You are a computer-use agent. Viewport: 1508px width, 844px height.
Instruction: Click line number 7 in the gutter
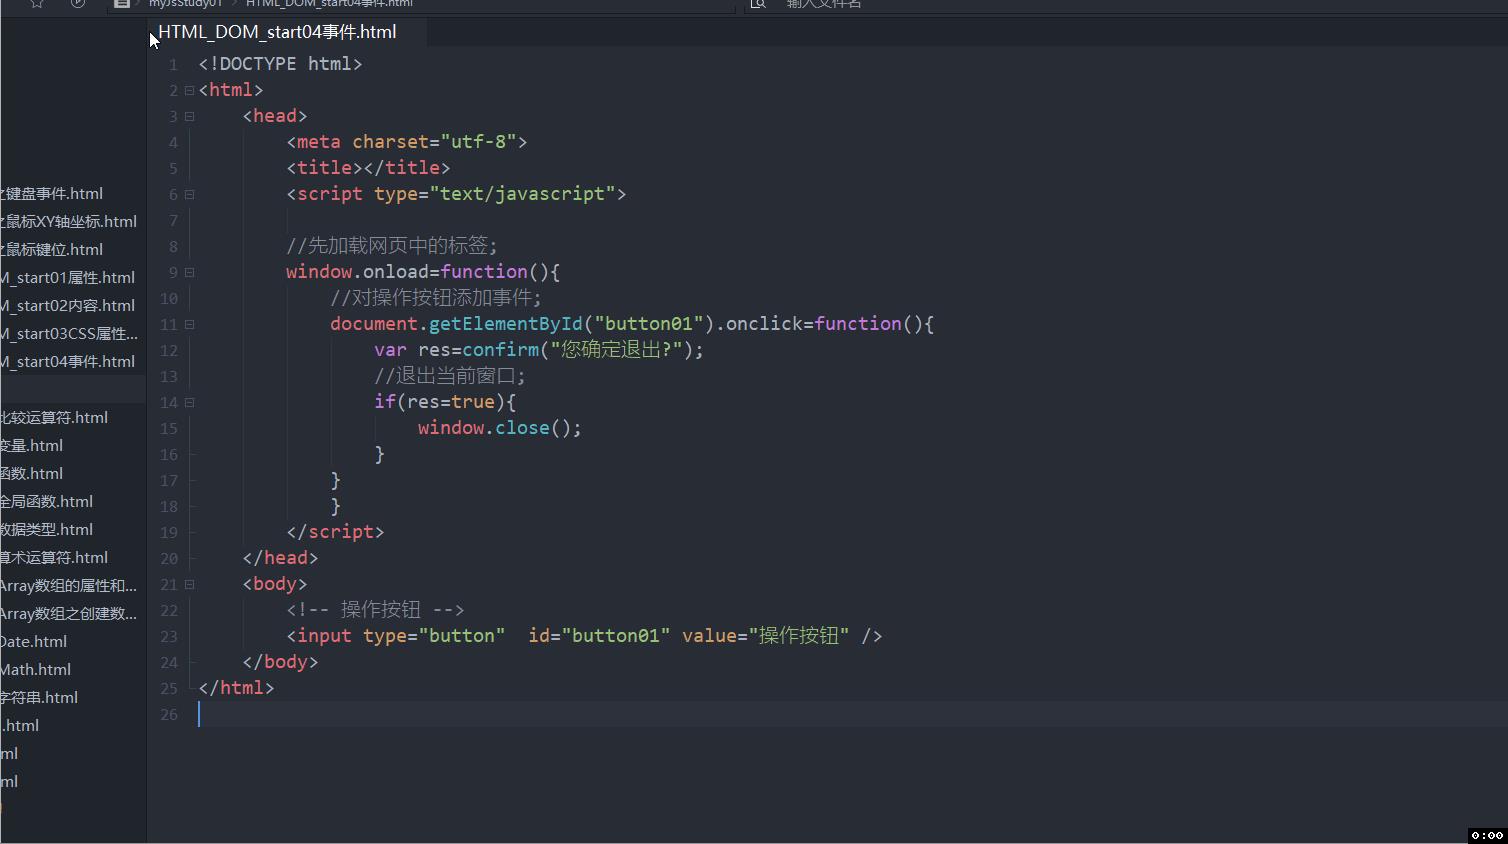(173, 220)
